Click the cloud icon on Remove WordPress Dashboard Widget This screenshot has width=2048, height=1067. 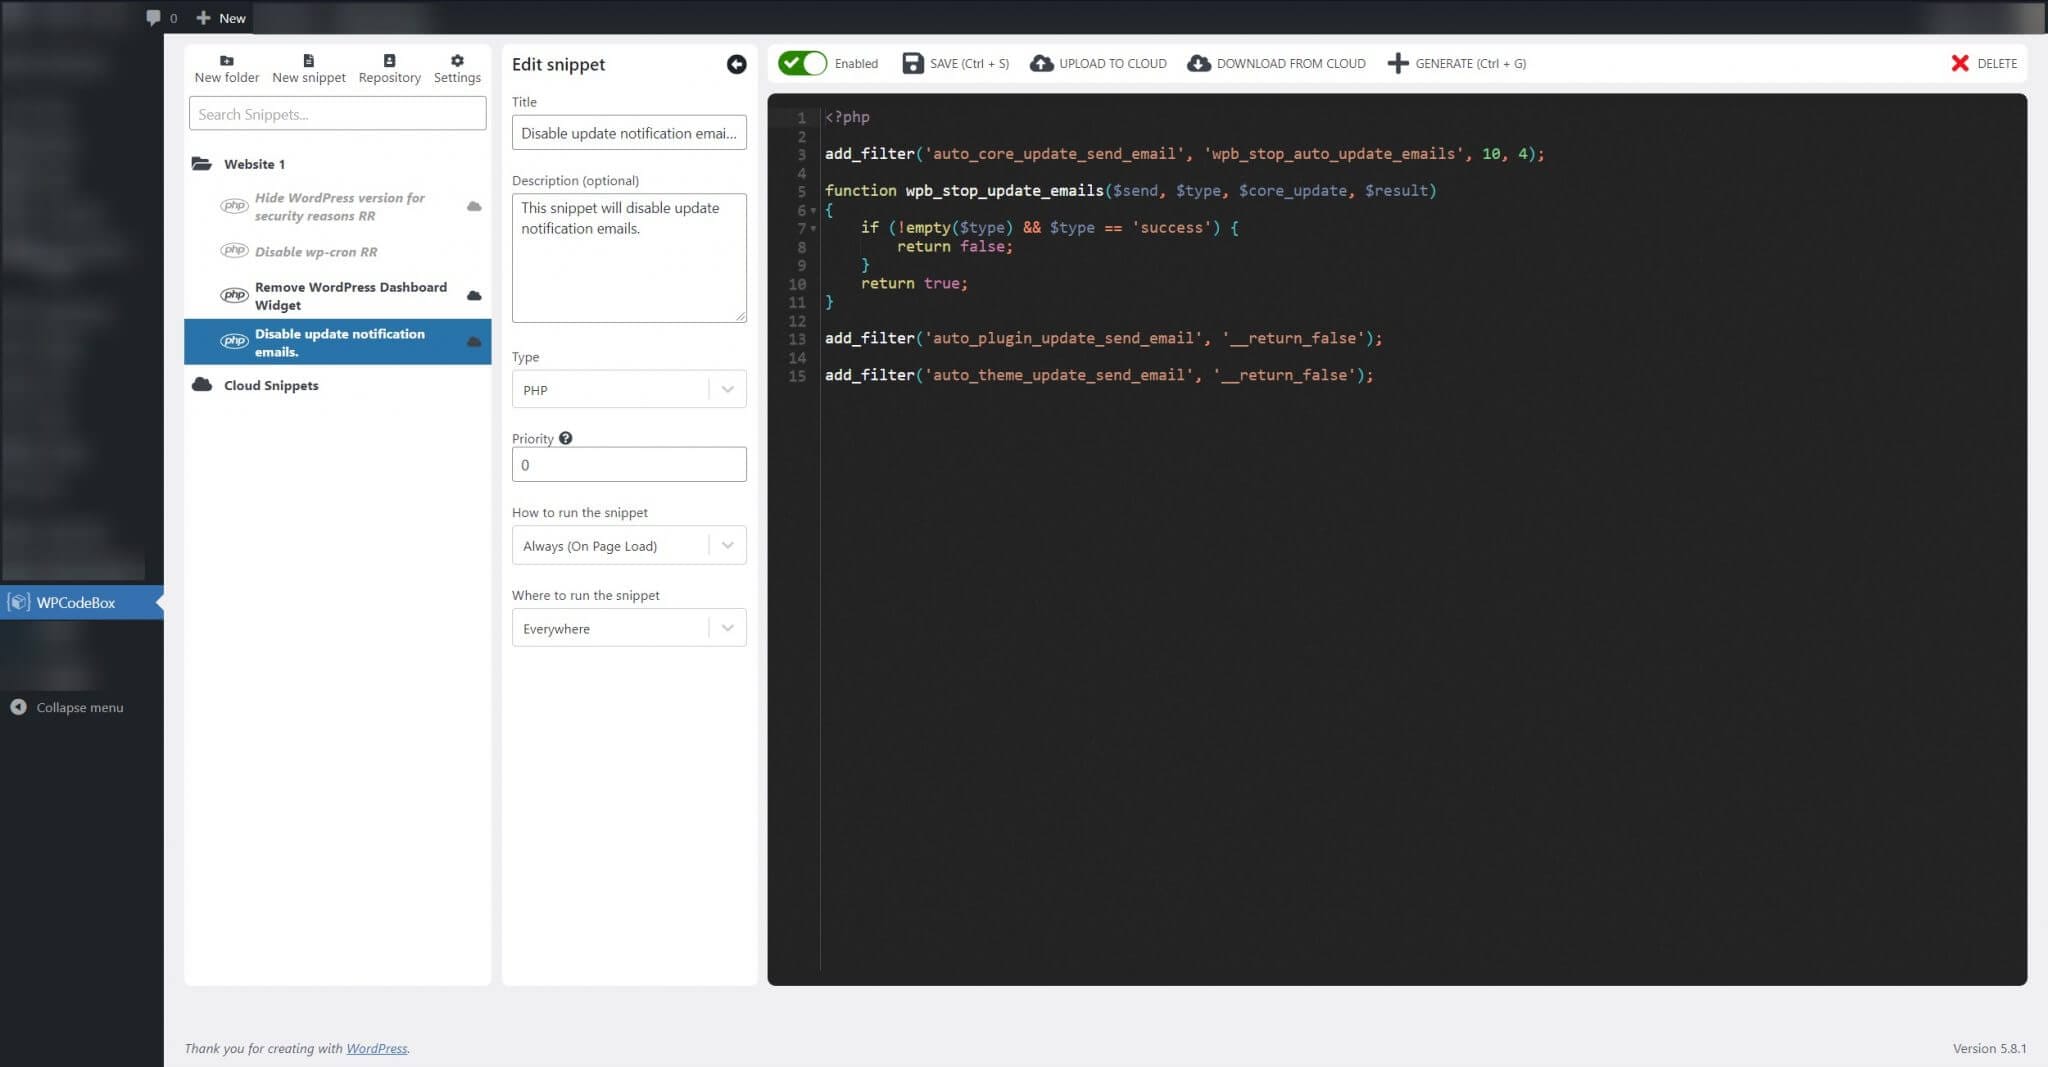click(x=473, y=295)
